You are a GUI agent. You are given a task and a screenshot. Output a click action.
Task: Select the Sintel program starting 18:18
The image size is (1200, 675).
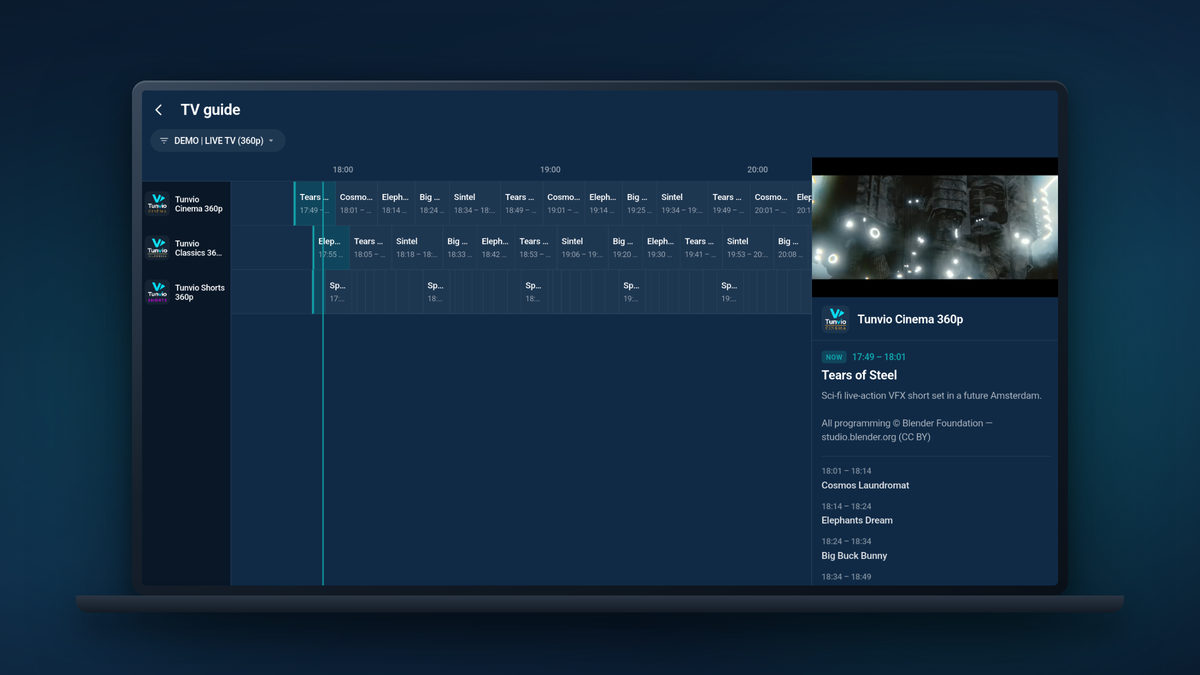click(x=416, y=247)
